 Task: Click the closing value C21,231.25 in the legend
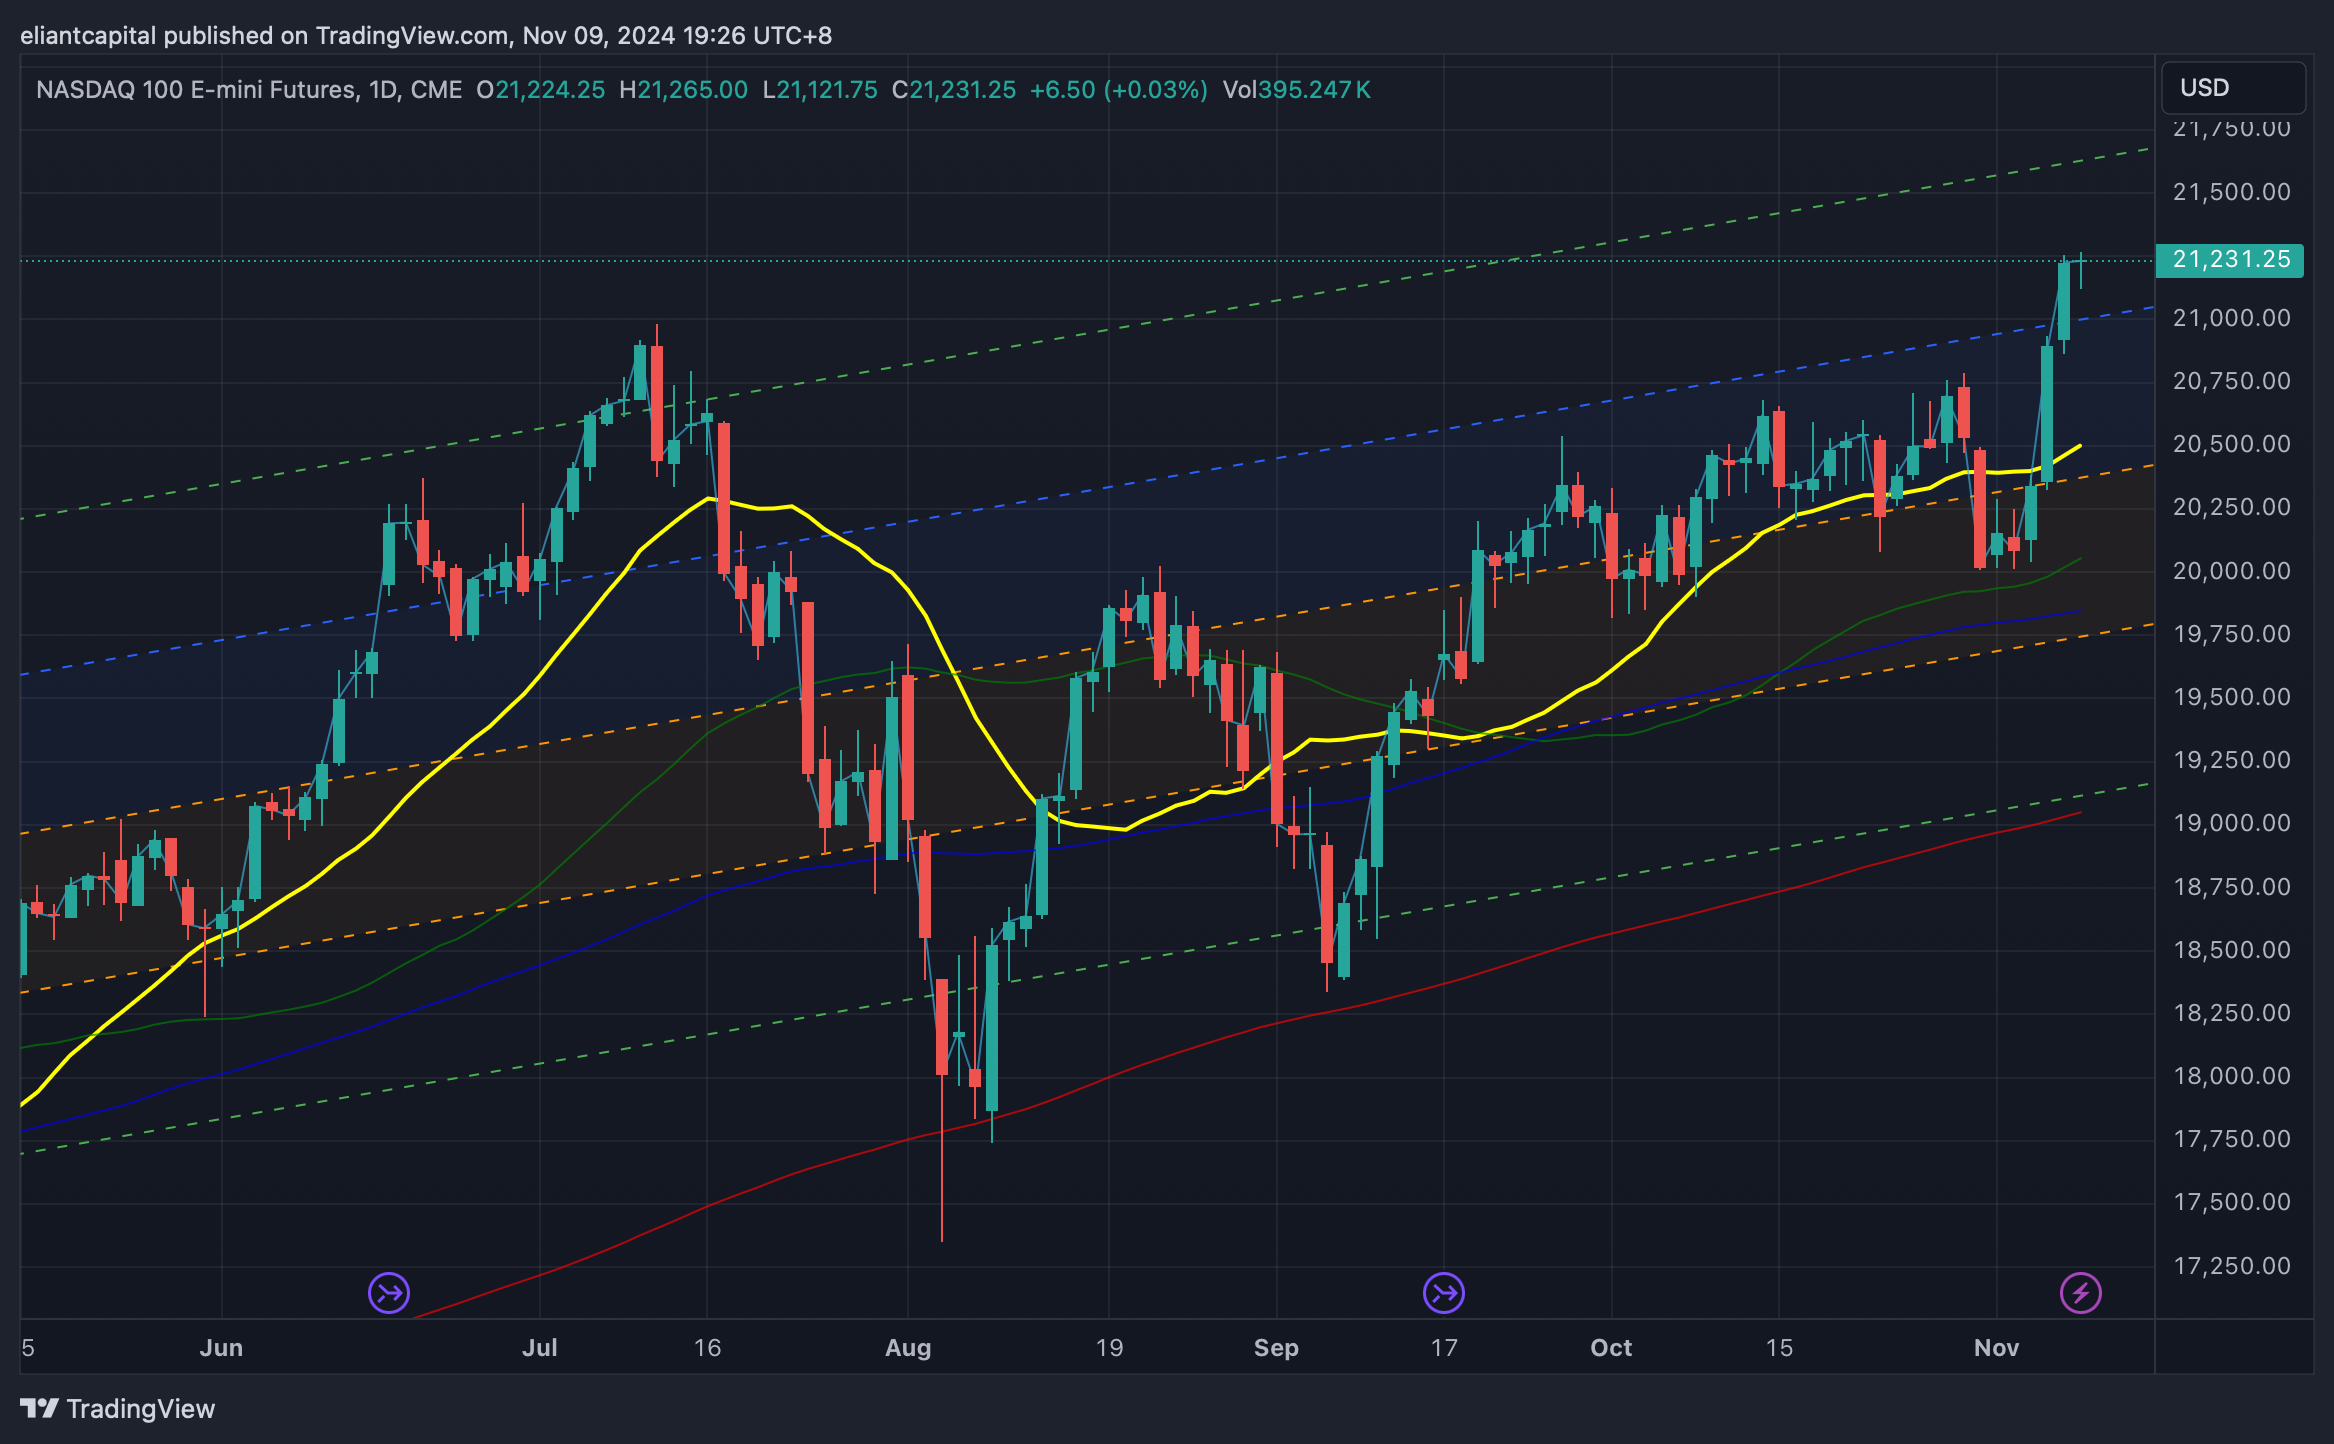pyautogui.click(x=954, y=90)
